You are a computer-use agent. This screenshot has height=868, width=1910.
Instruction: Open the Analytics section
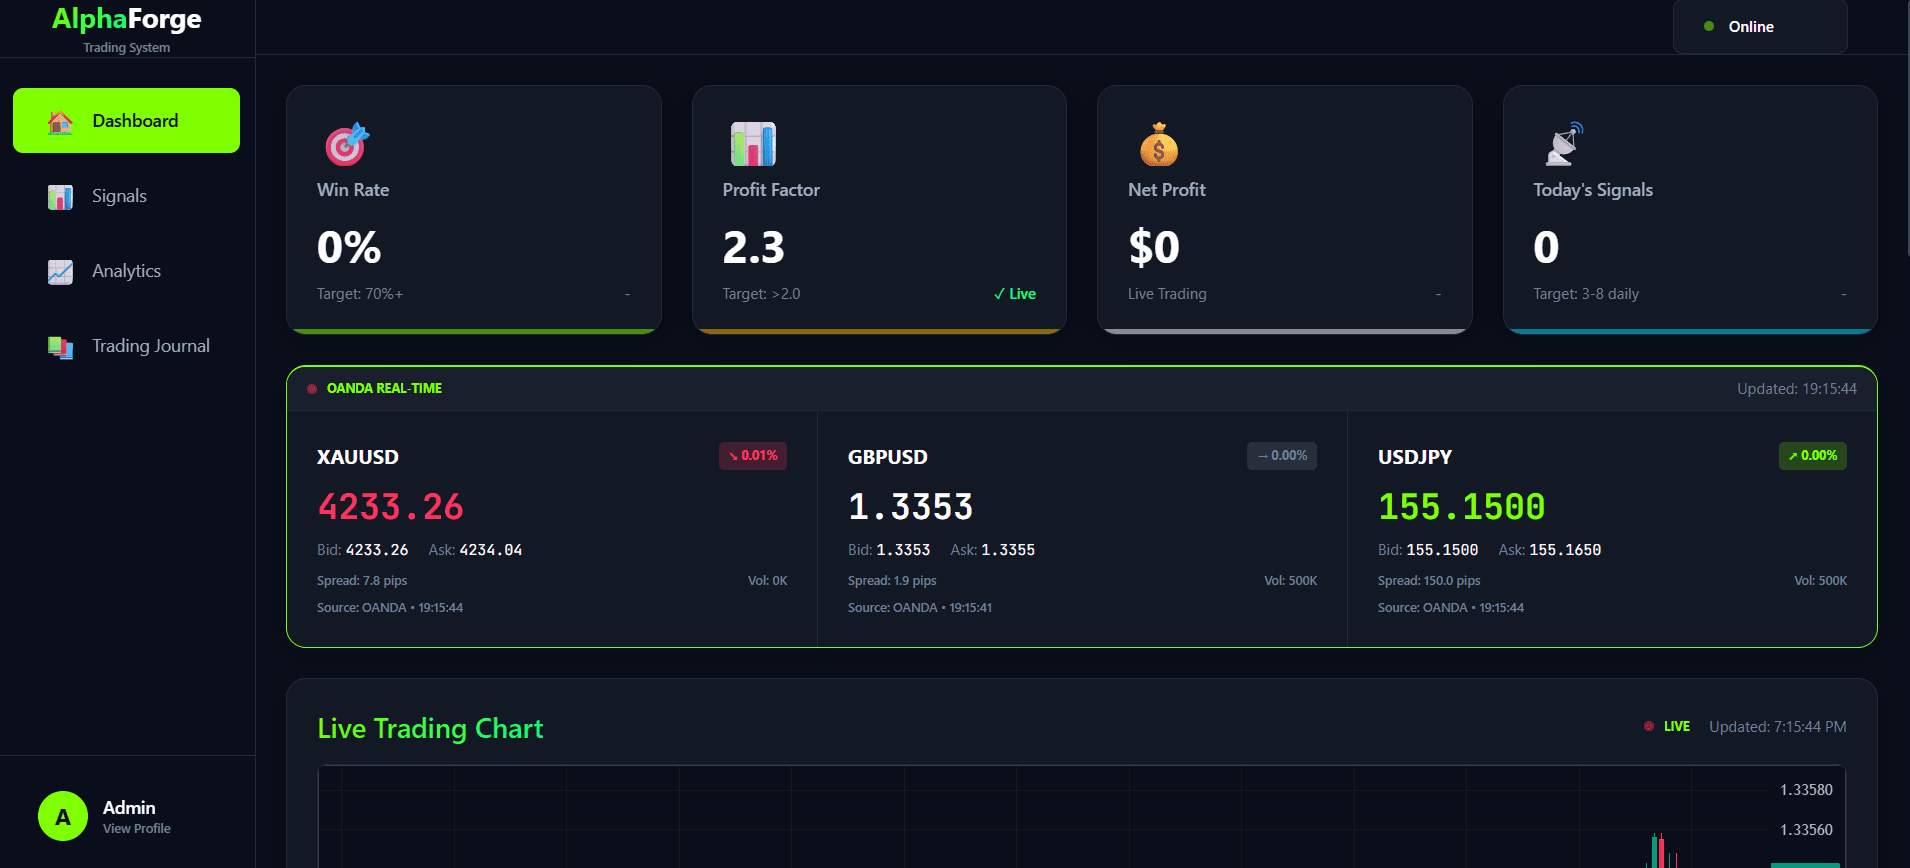[x=126, y=271]
